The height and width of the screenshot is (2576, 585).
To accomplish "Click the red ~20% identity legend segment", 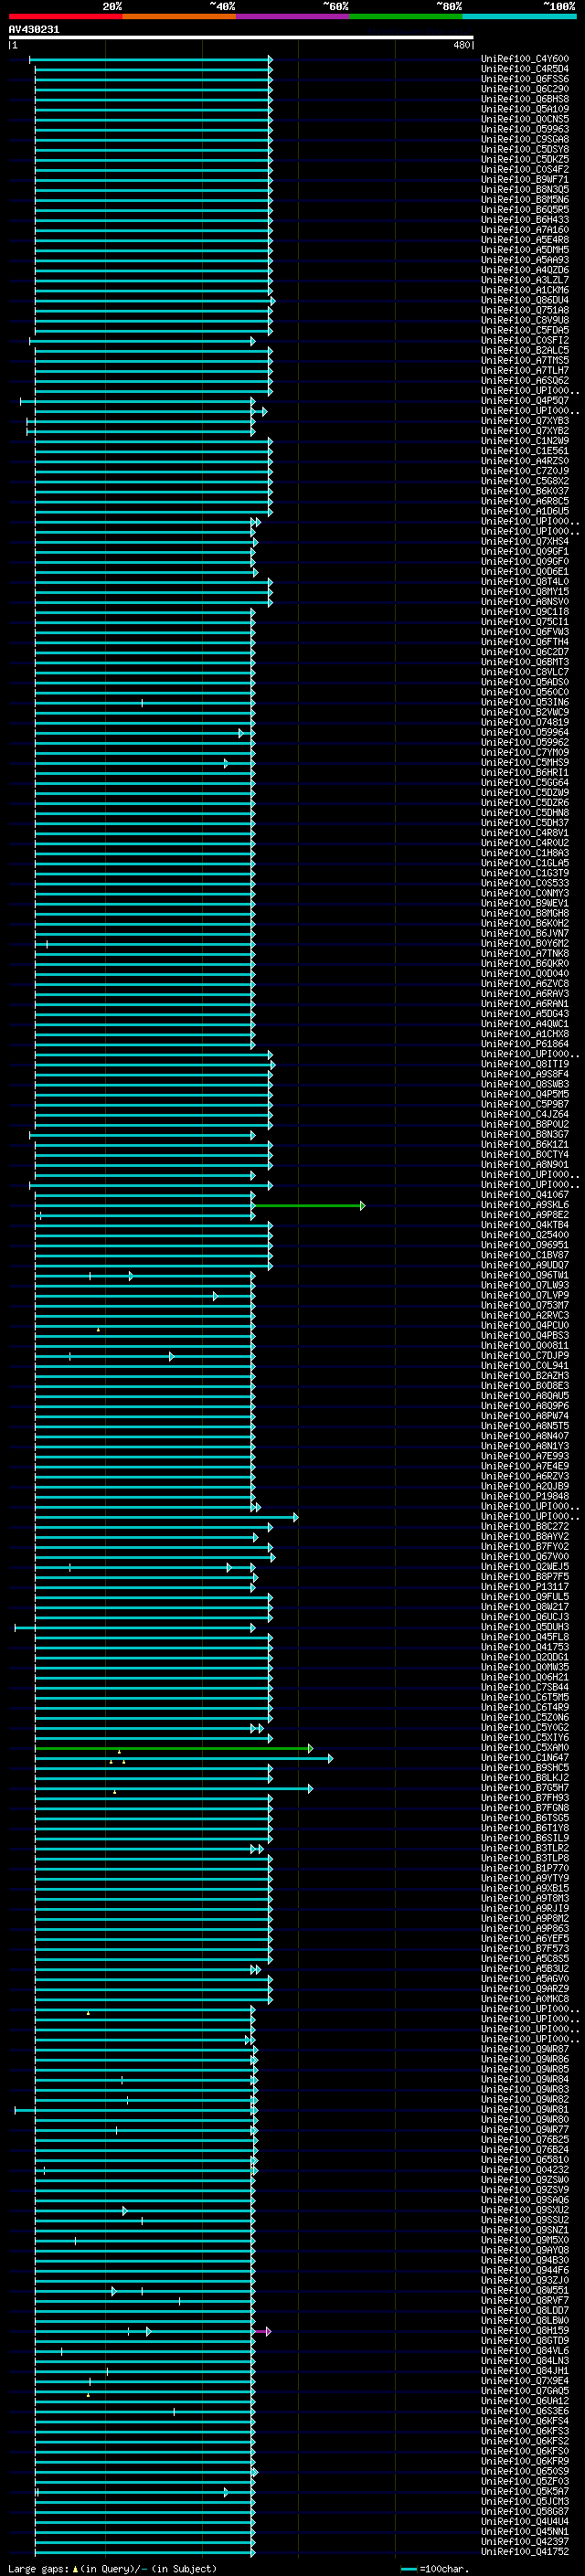I will pos(66,17).
